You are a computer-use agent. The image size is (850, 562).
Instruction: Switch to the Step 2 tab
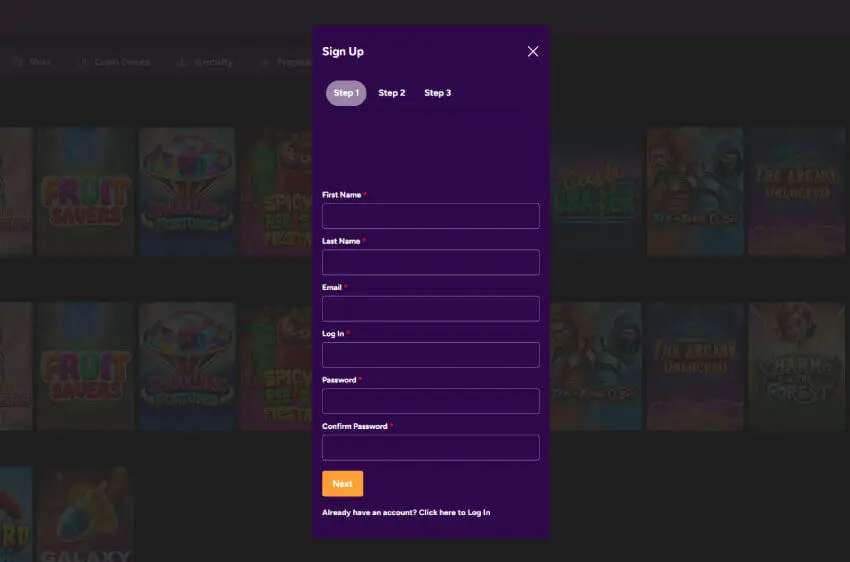tap(391, 93)
